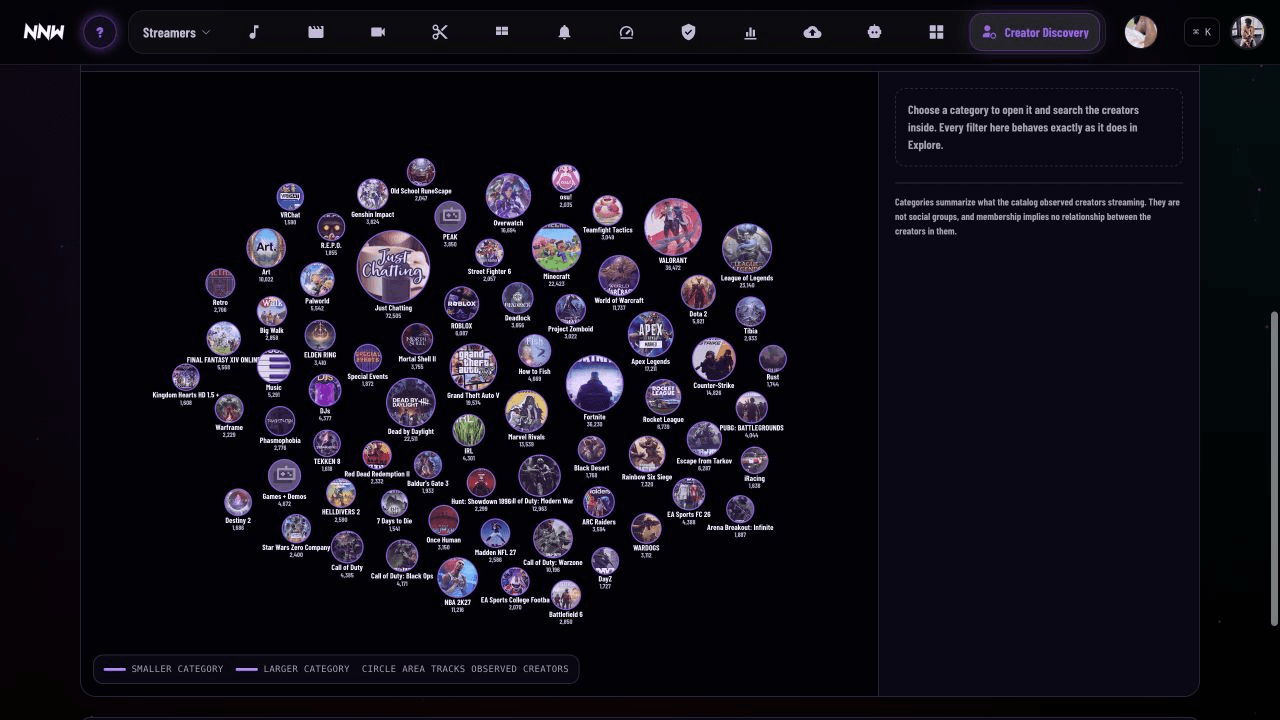Viewport: 1280px width, 720px height.
Task: Open the table layout icon
Action: [x=502, y=32]
